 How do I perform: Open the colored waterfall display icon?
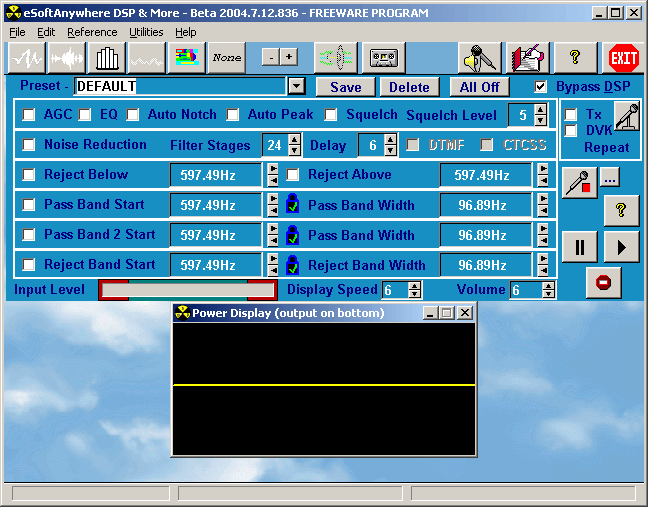tap(186, 58)
